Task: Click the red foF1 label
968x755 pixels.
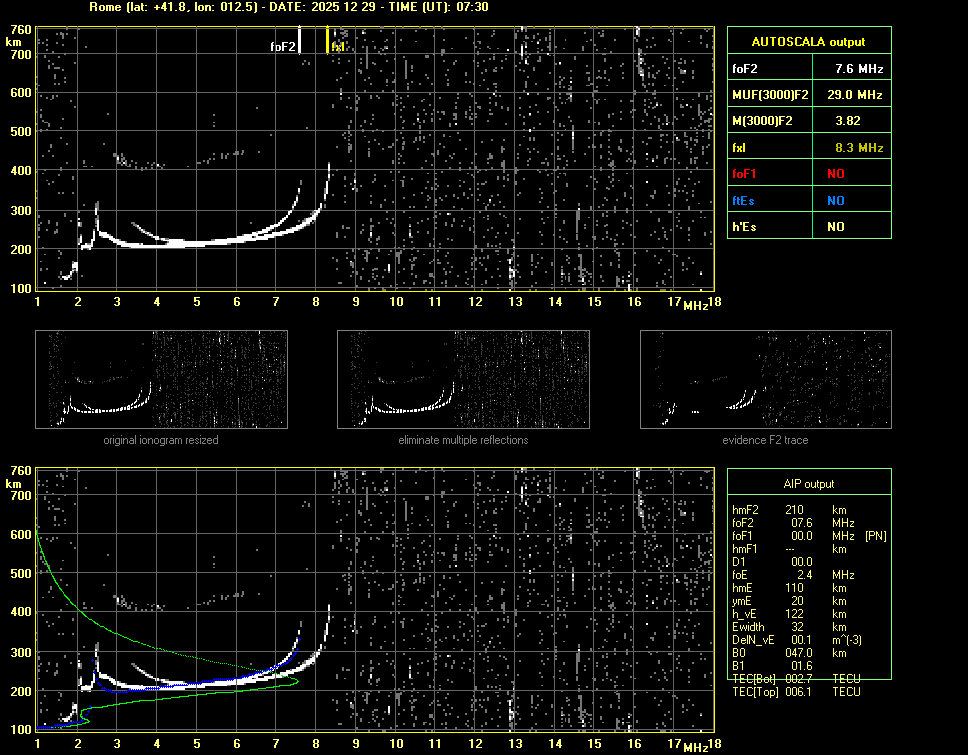Action: pos(745,174)
